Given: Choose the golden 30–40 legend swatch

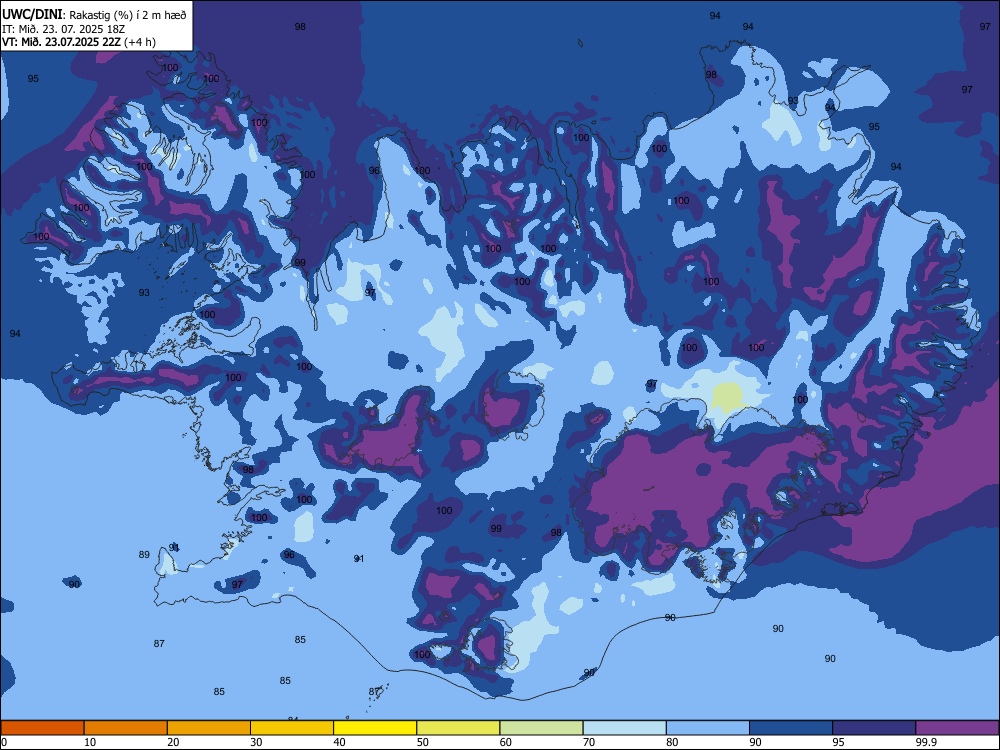Looking at the screenshot, I should click(x=292, y=728).
